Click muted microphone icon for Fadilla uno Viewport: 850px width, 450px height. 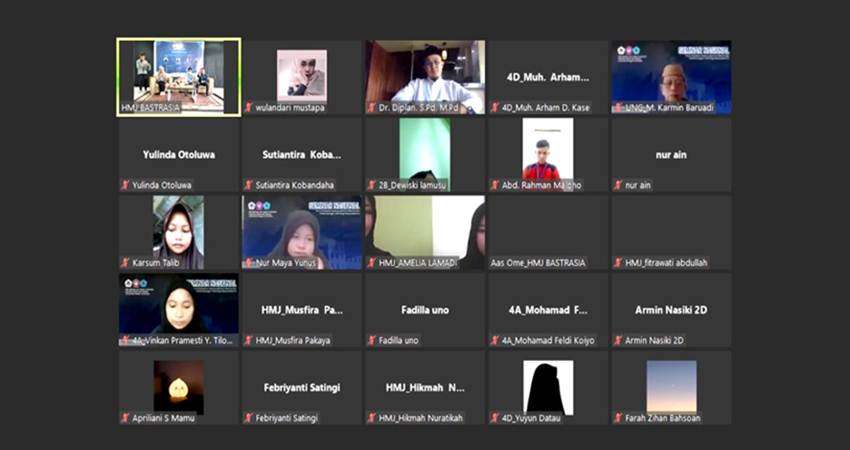point(372,340)
